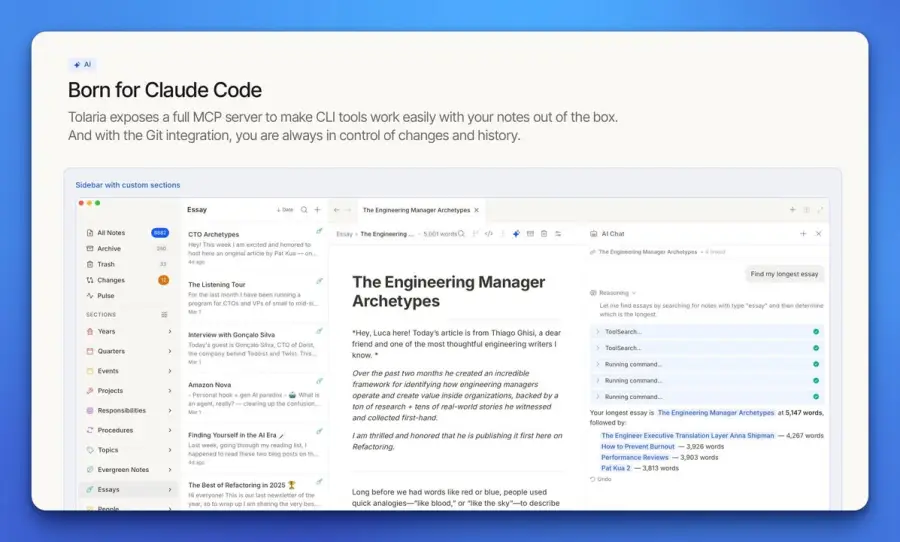Click the AI Chat bot icon
The width and height of the screenshot is (900, 542).
click(x=593, y=234)
